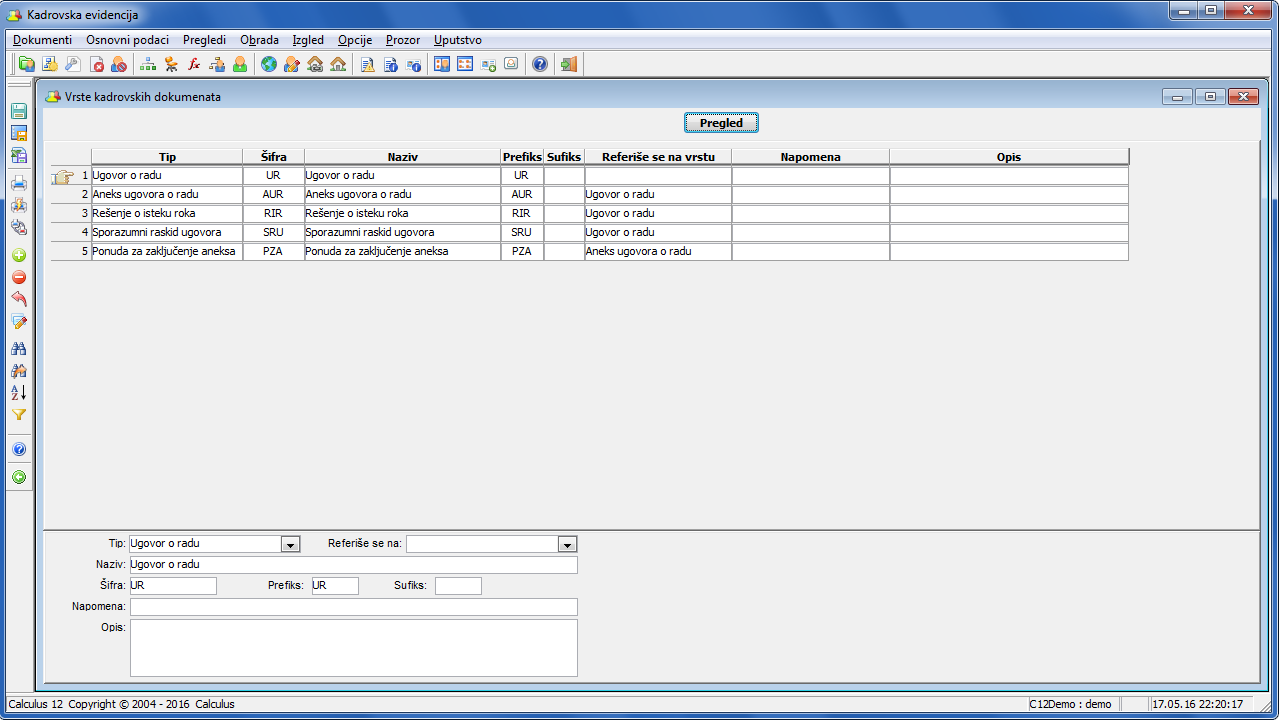Viewport: 1279px width, 720px height.
Task: Click the green person toolbar icon
Action: pyautogui.click(x=240, y=64)
